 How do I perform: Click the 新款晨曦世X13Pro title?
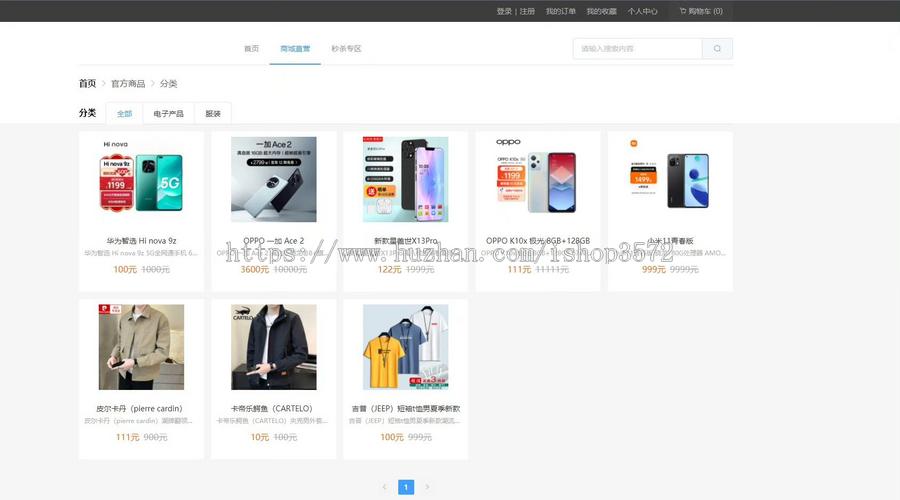405,241
